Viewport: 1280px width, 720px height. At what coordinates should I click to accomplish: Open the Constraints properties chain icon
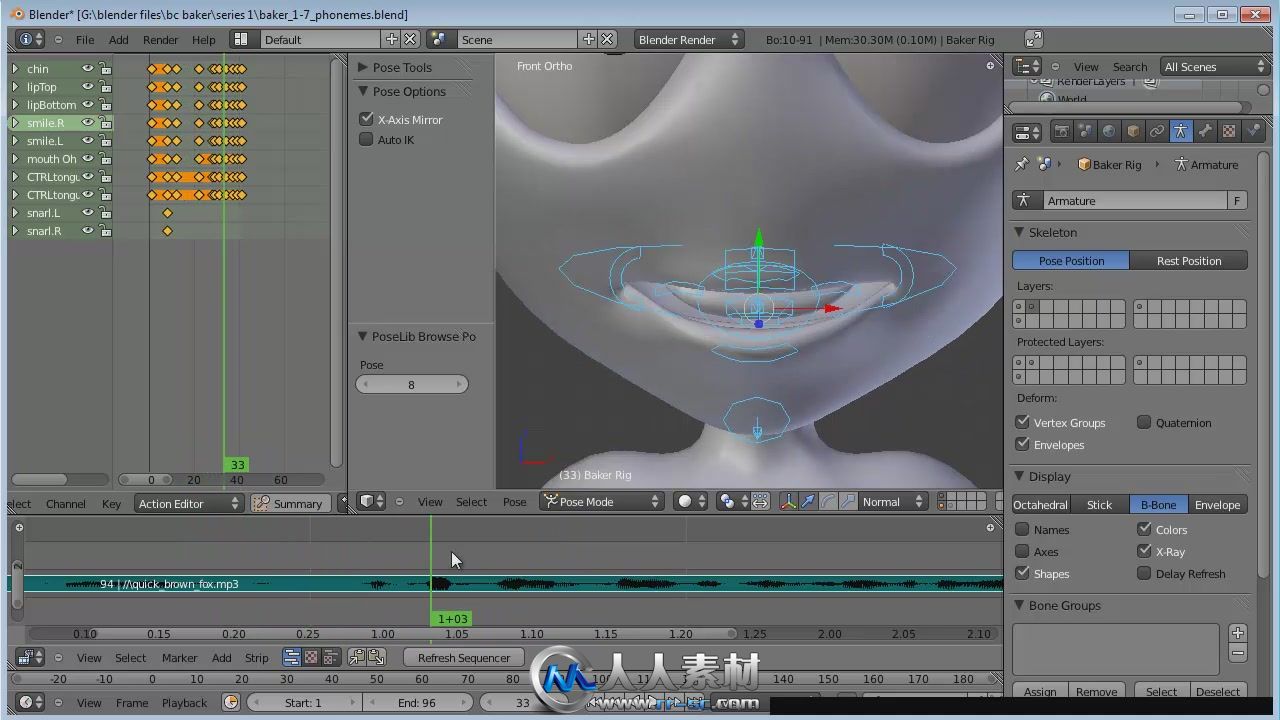pos(1157,132)
